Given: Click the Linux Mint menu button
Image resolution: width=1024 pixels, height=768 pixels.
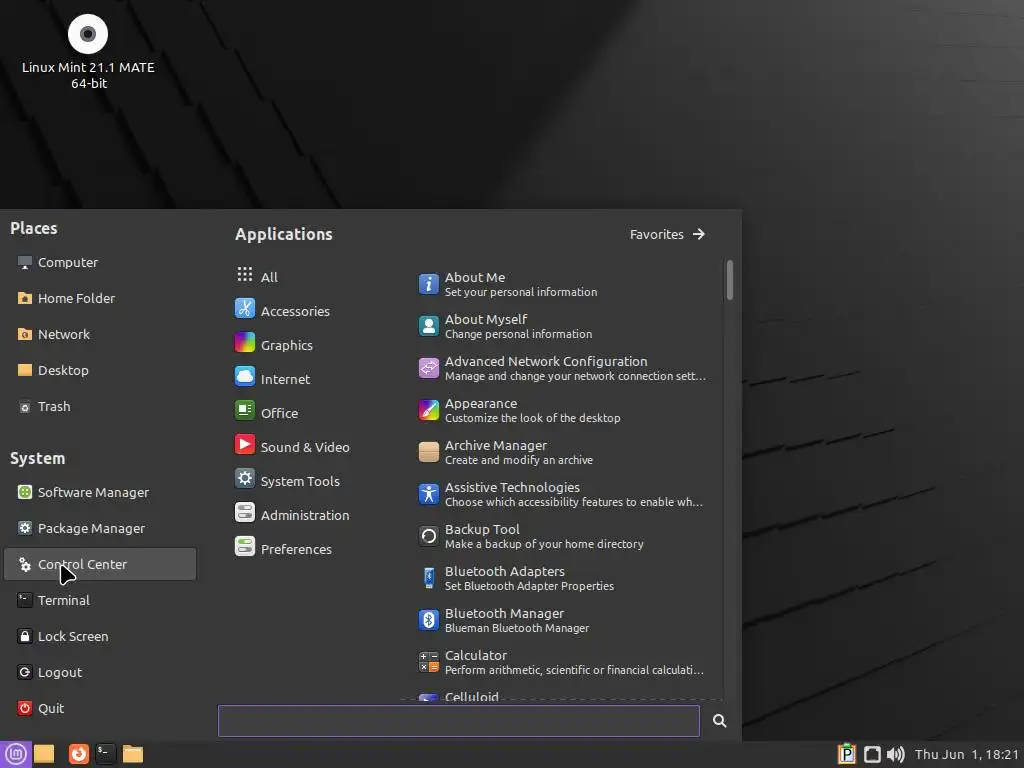Looking at the screenshot, I should pos(16,754).
